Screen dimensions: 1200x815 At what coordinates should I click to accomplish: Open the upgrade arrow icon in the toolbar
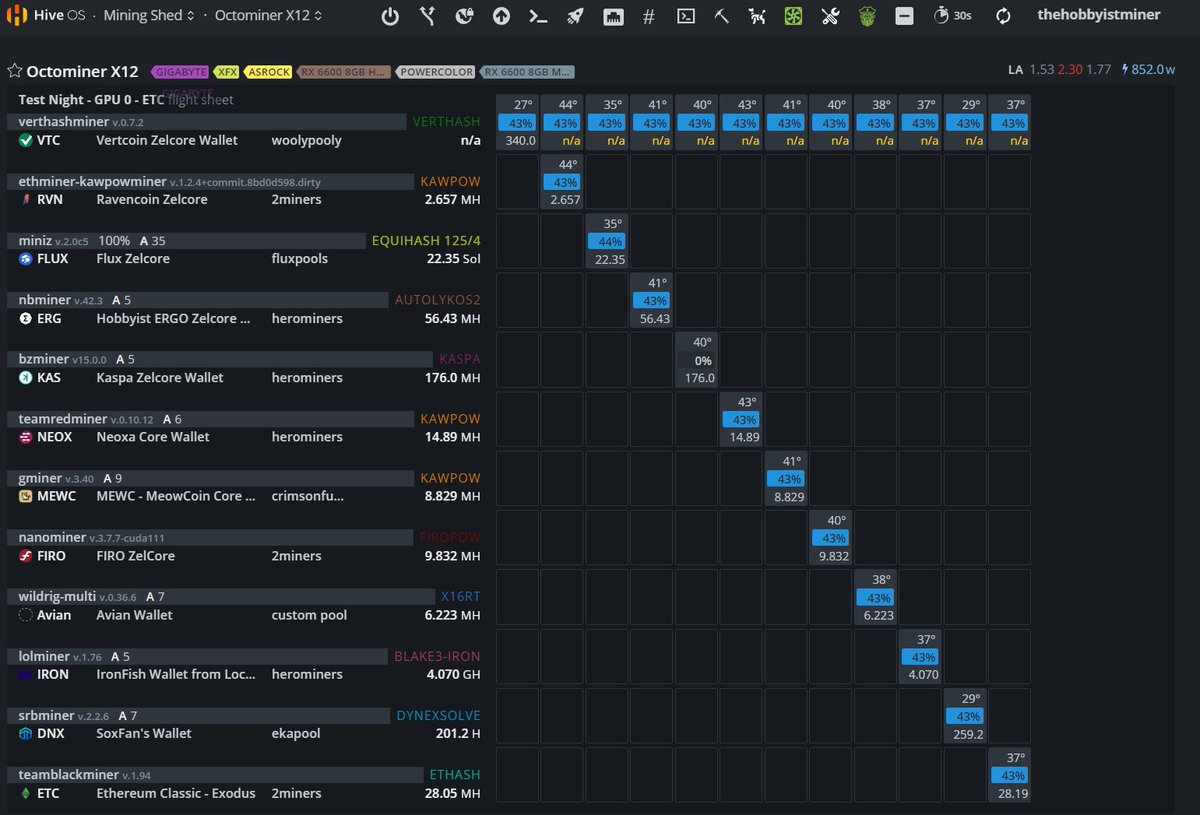(x=500, y=16)
